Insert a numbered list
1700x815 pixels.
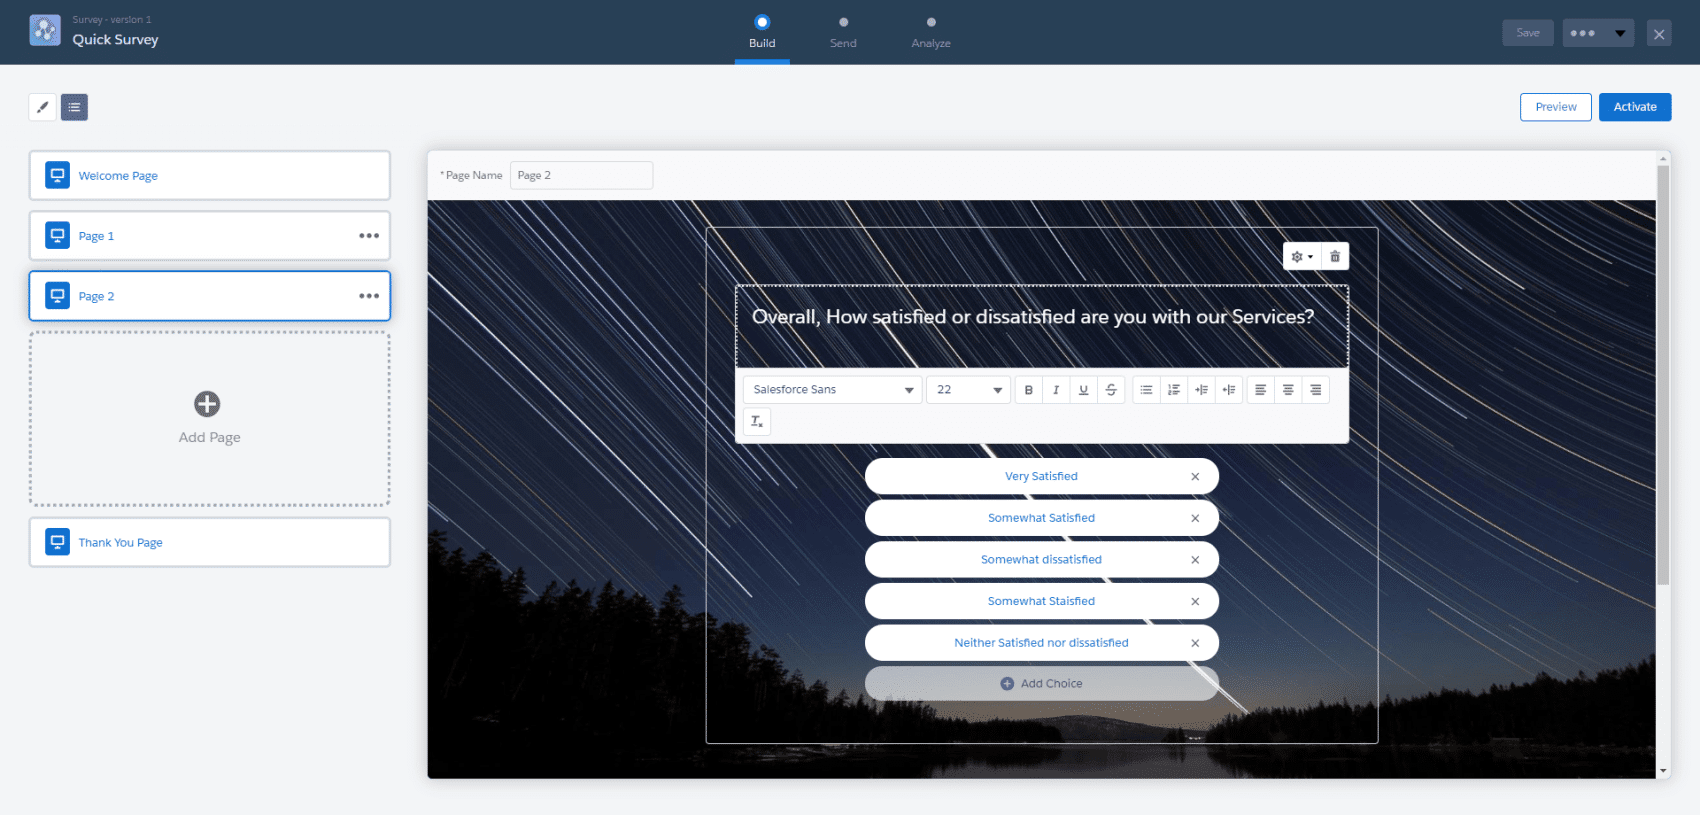[1174, 390]
